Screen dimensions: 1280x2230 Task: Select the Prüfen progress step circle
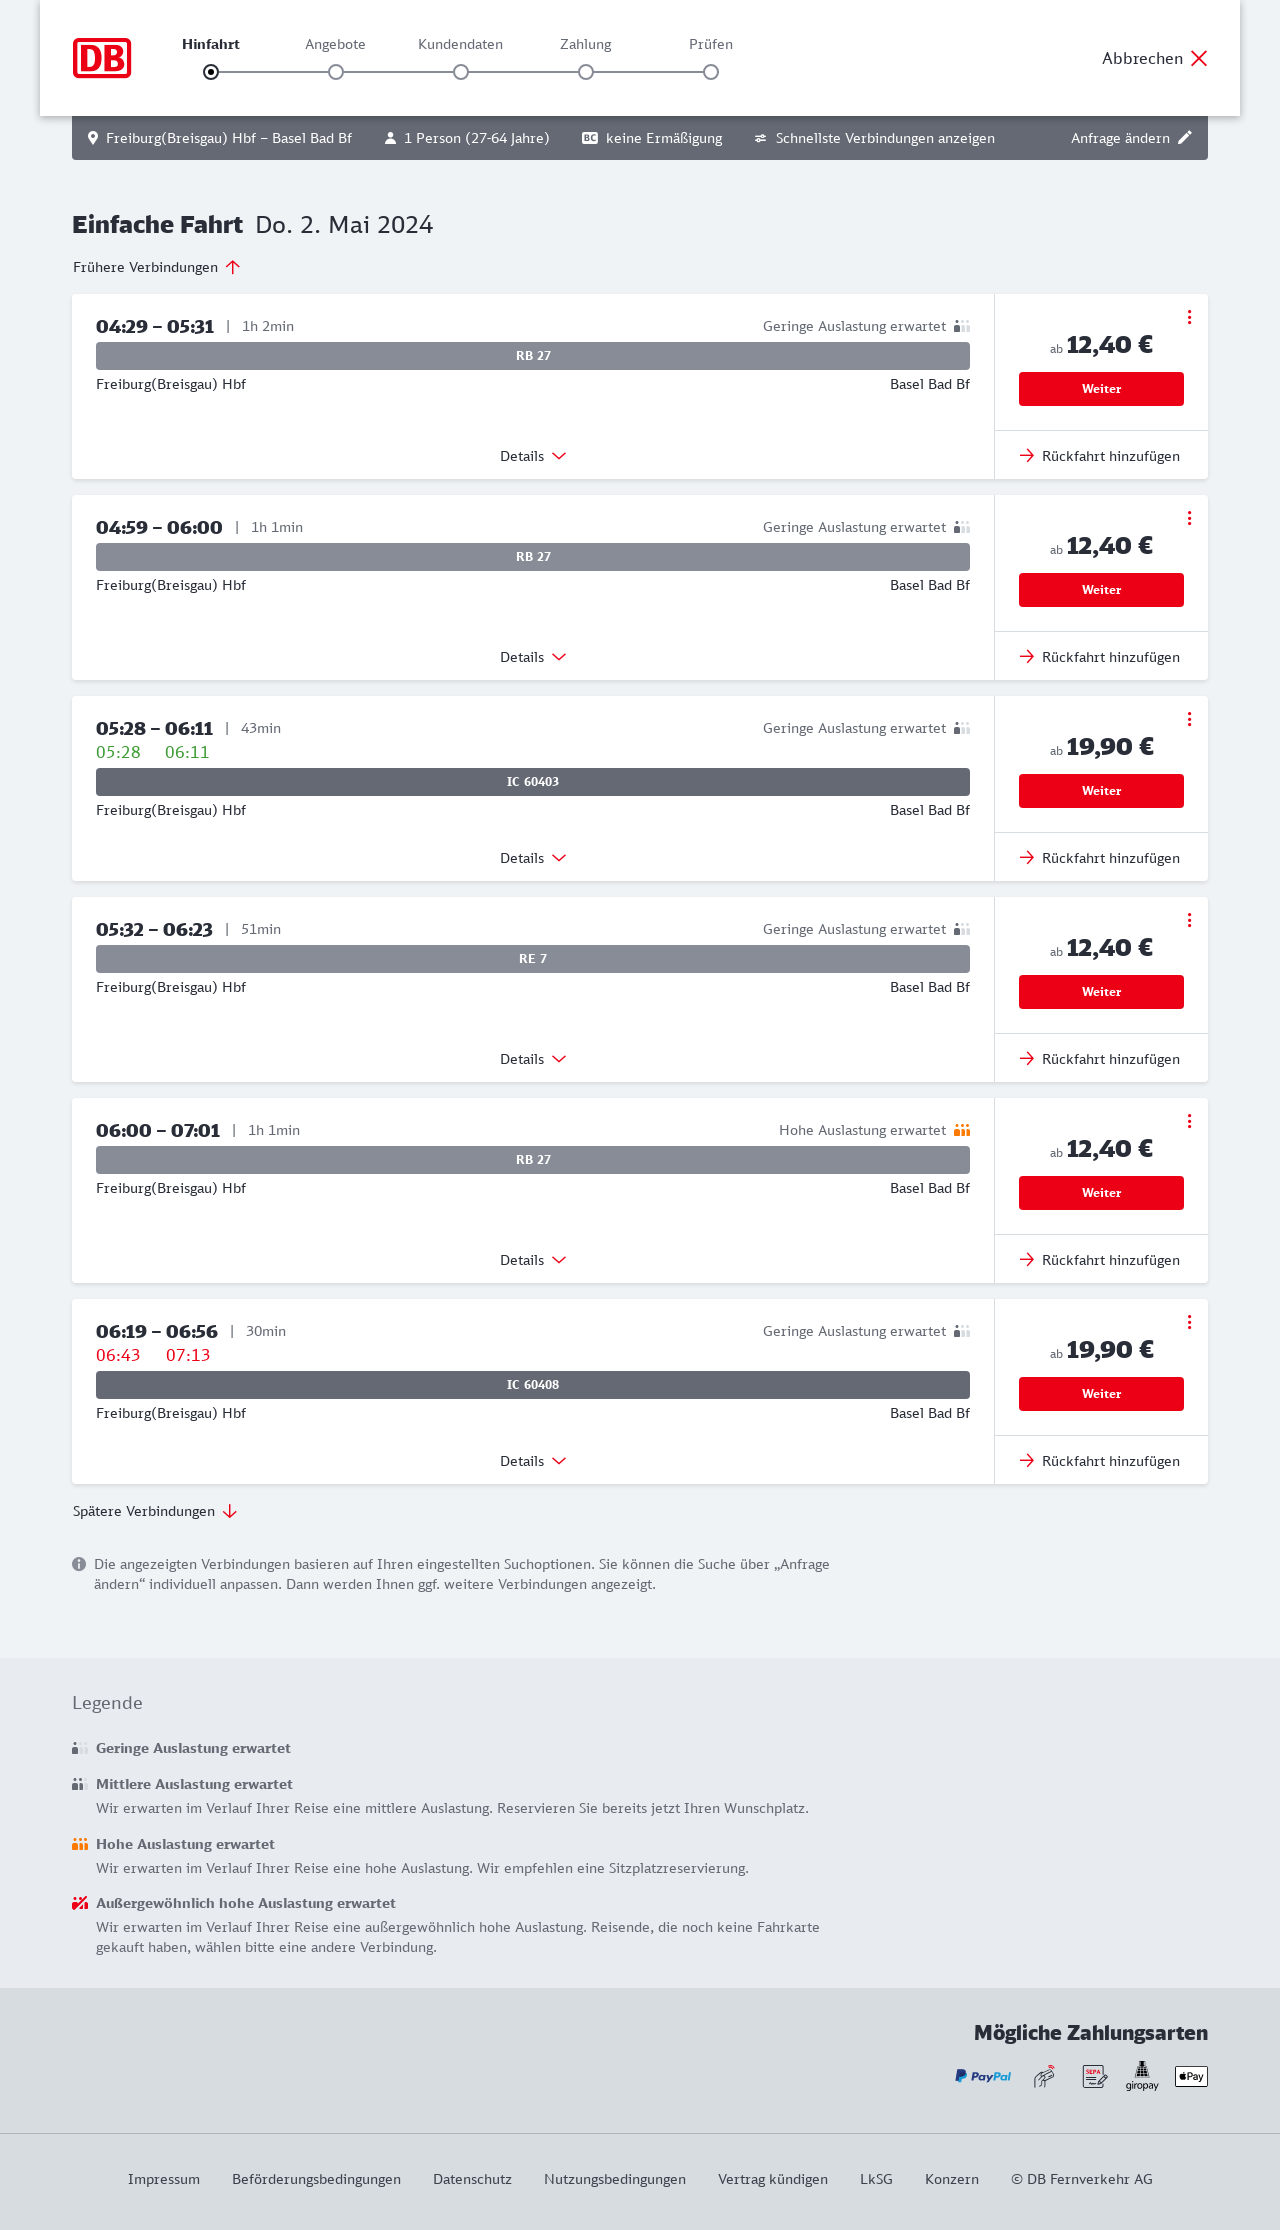coord(711,72)
